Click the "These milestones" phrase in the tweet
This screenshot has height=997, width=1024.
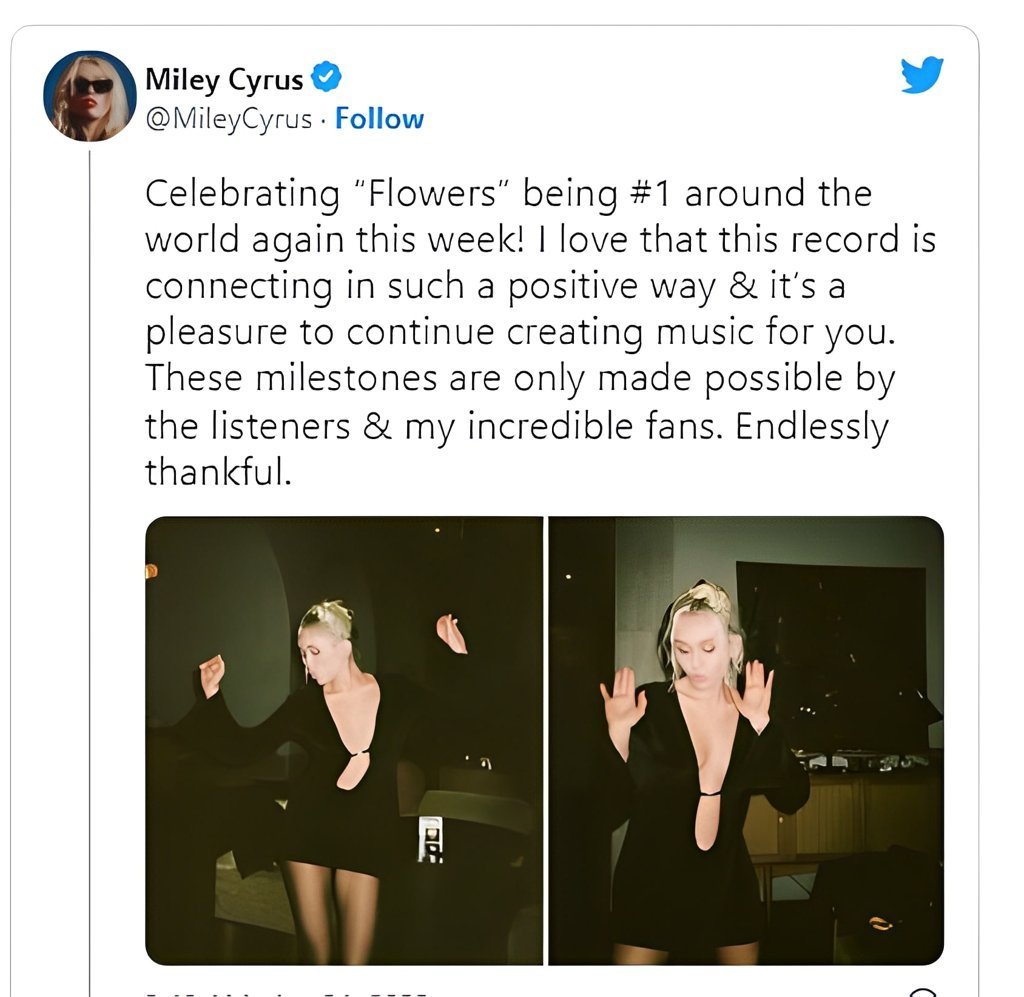pos(269,380)
